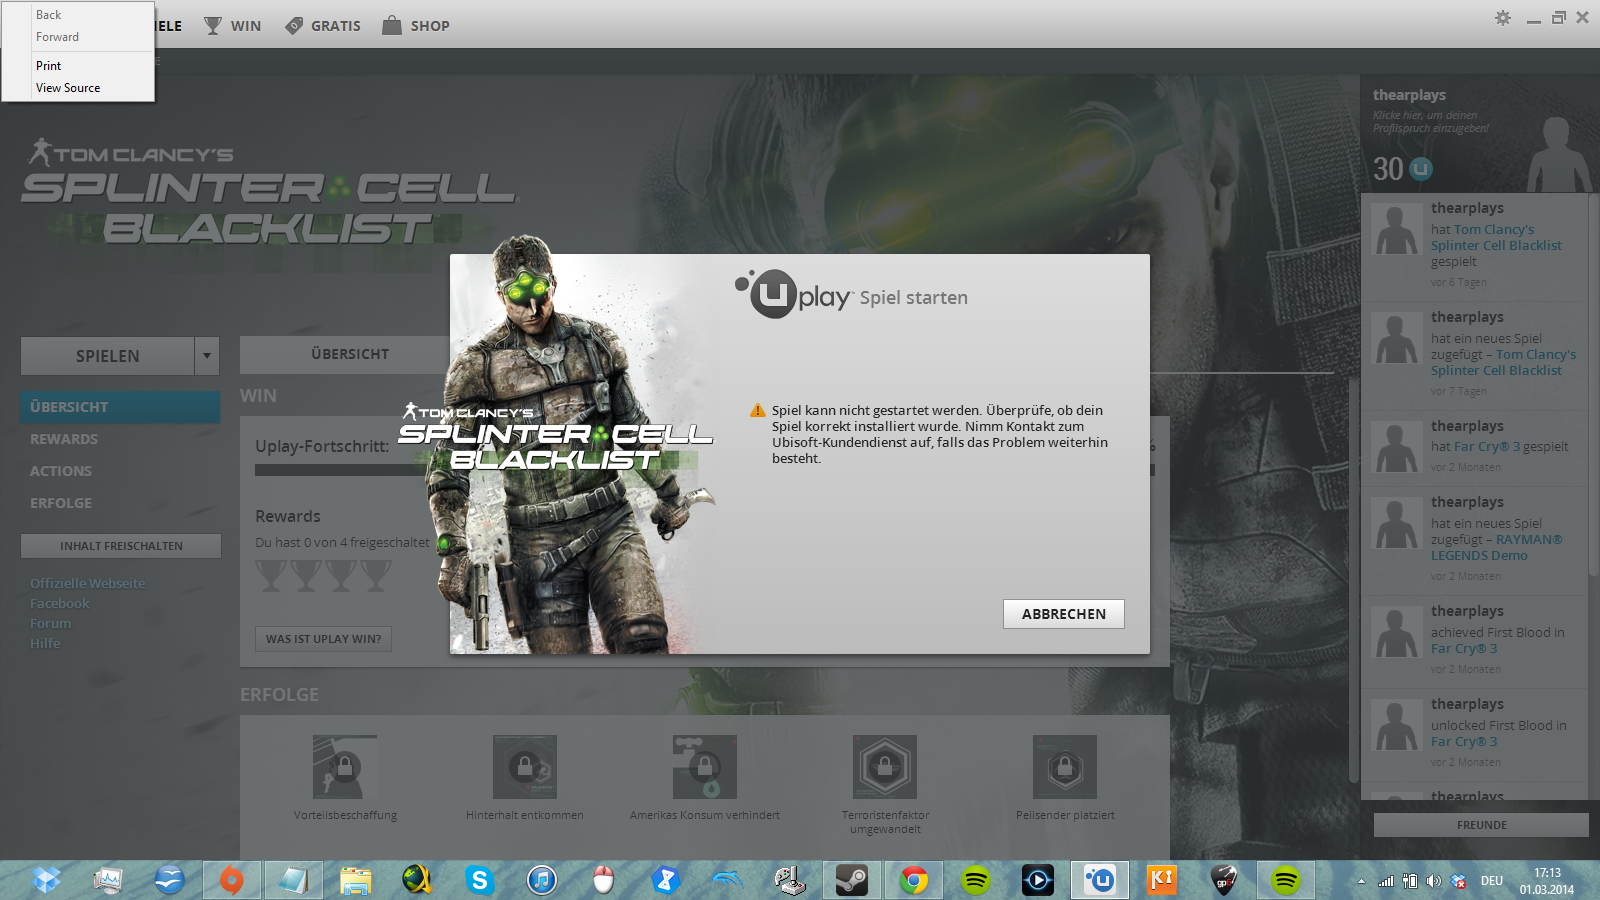Click the Hinterhalt entkommen achievement icon
Image resolution: width=1600 pixels, height=900 pixels.
(x=525, y=767)
